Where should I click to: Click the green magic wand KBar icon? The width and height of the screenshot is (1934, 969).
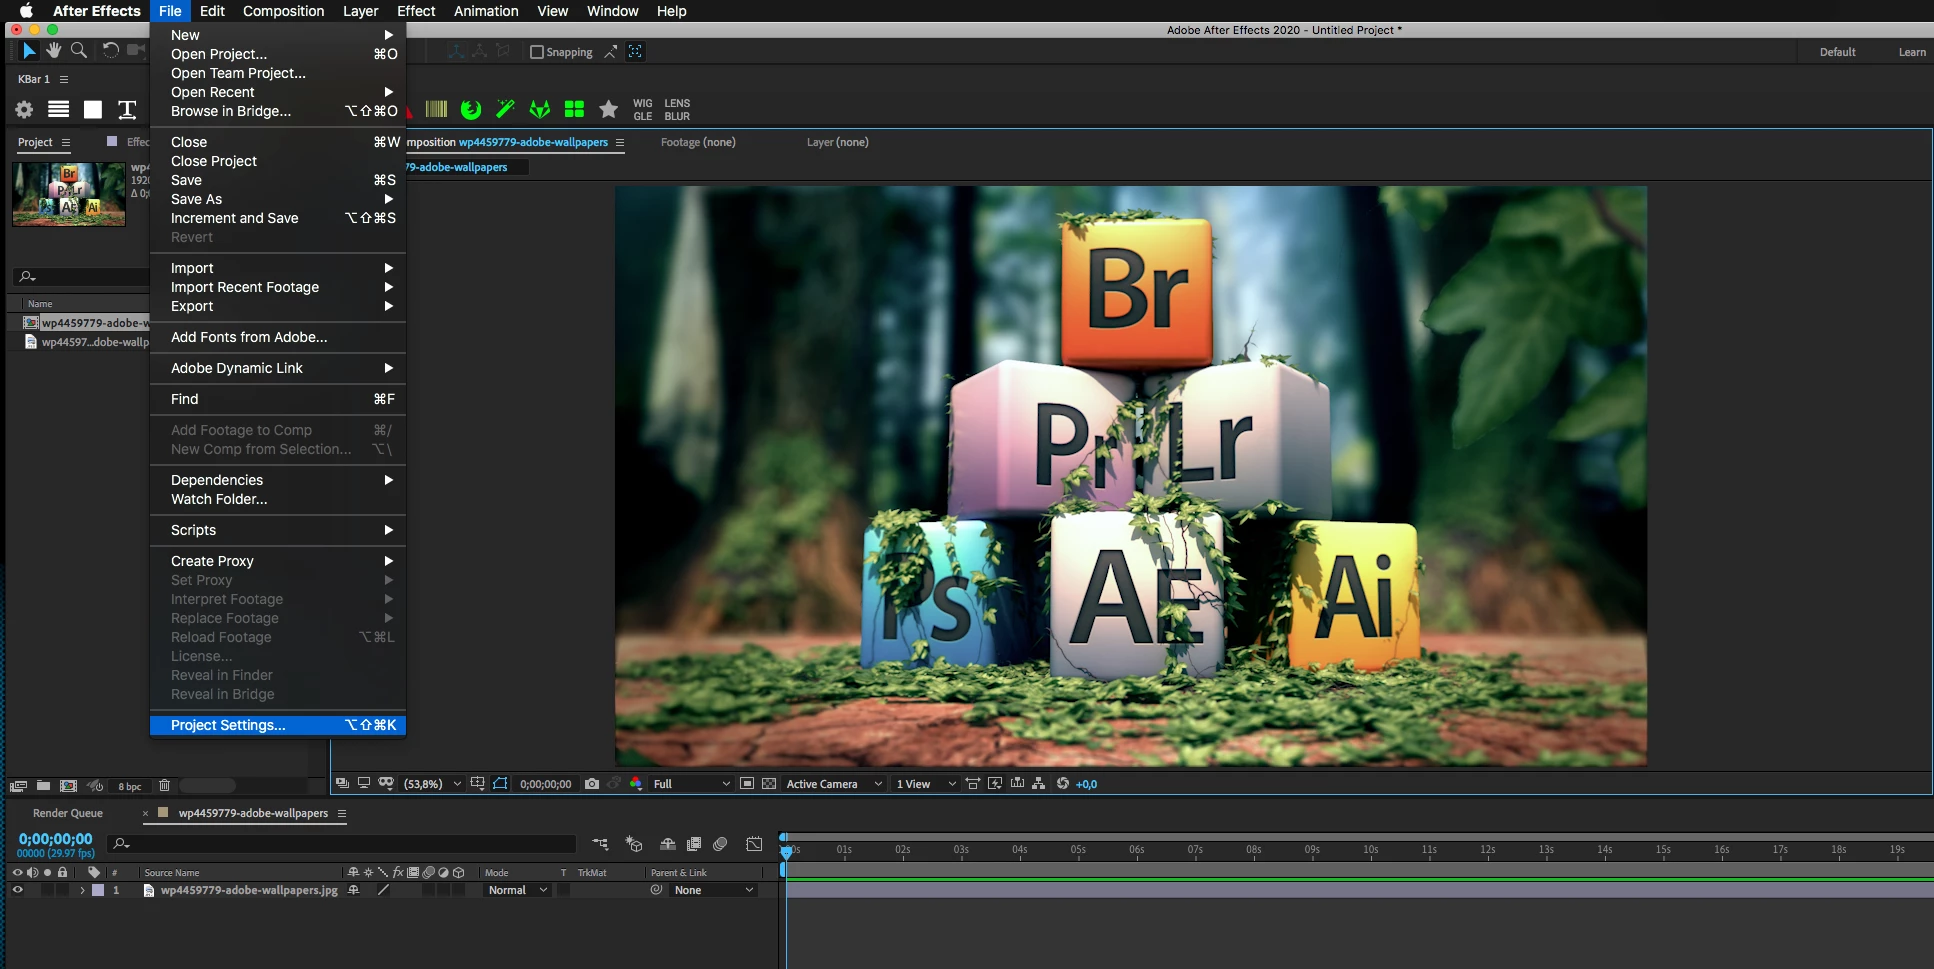505,109
